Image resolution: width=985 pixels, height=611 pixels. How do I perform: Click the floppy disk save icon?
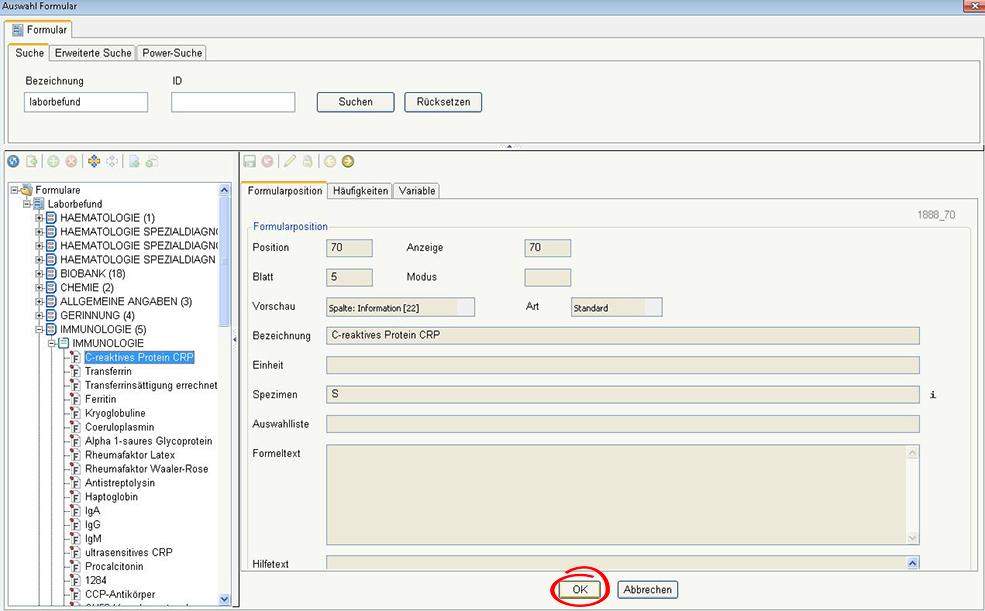click(250, 161)
